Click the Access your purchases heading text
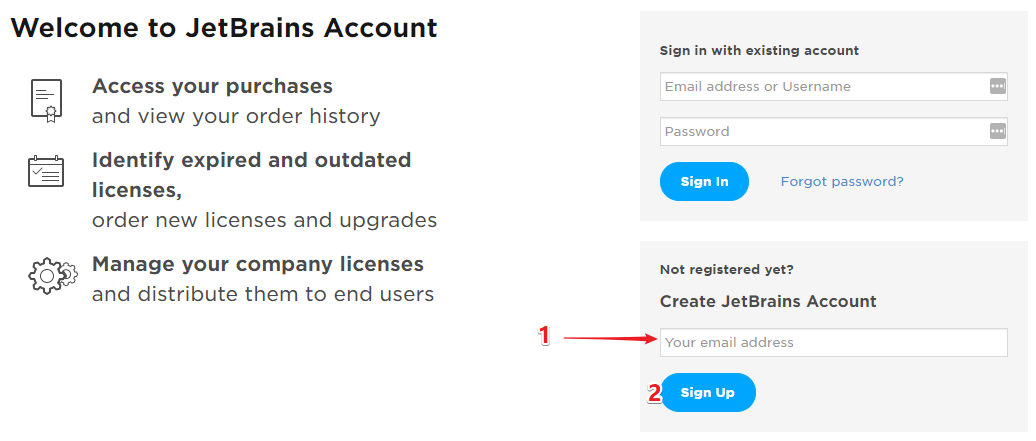Image resolution: width=1036 pixels, height=441 pixels. coord(212,87)
